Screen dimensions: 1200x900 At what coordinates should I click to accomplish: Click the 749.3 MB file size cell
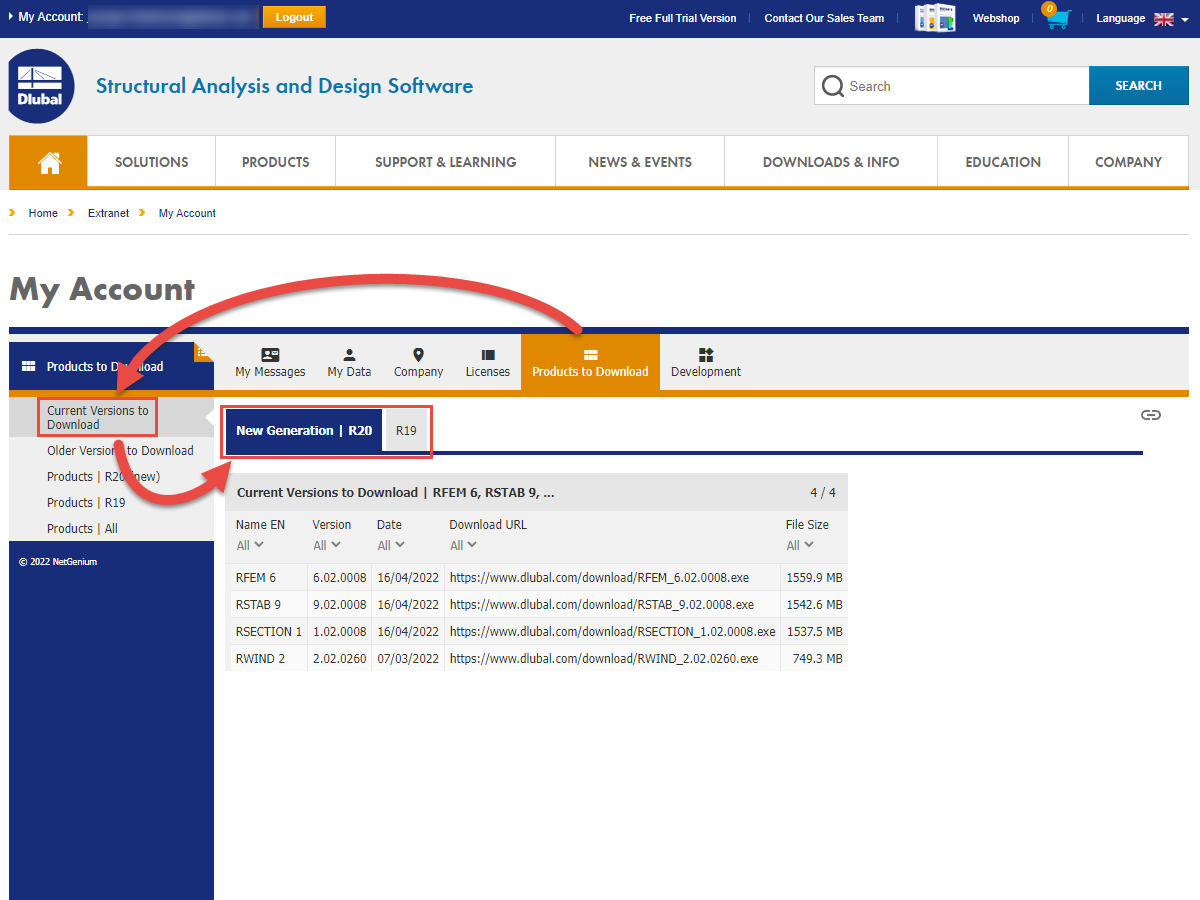(816, 659)
